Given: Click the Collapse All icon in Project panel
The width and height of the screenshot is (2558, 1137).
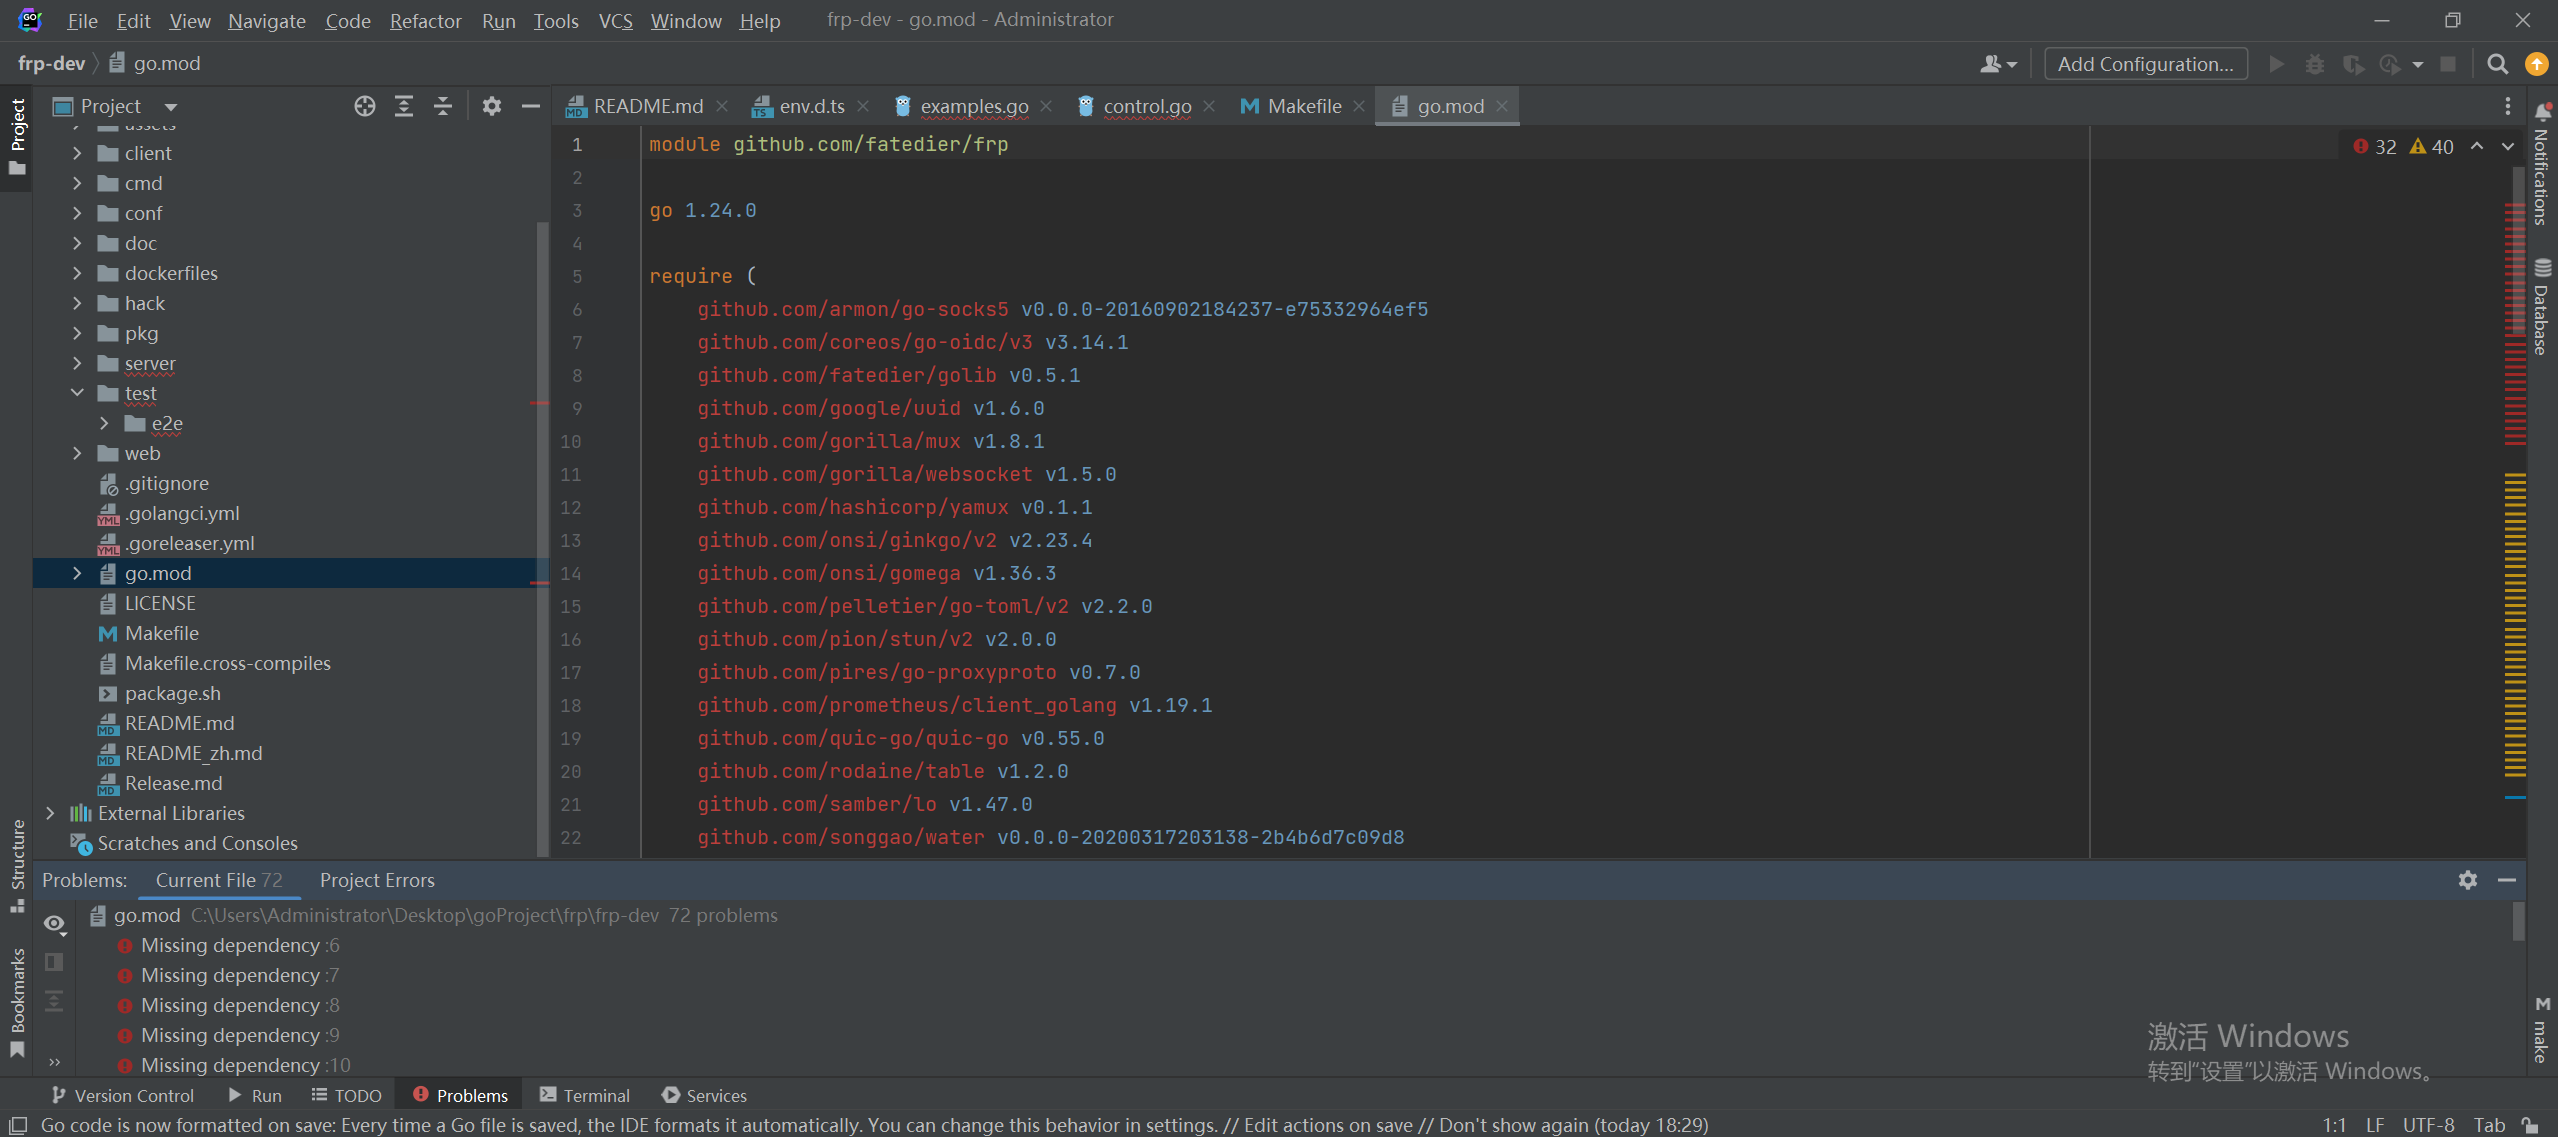Looking at the screenshot, I should click(x=443, y=106).
